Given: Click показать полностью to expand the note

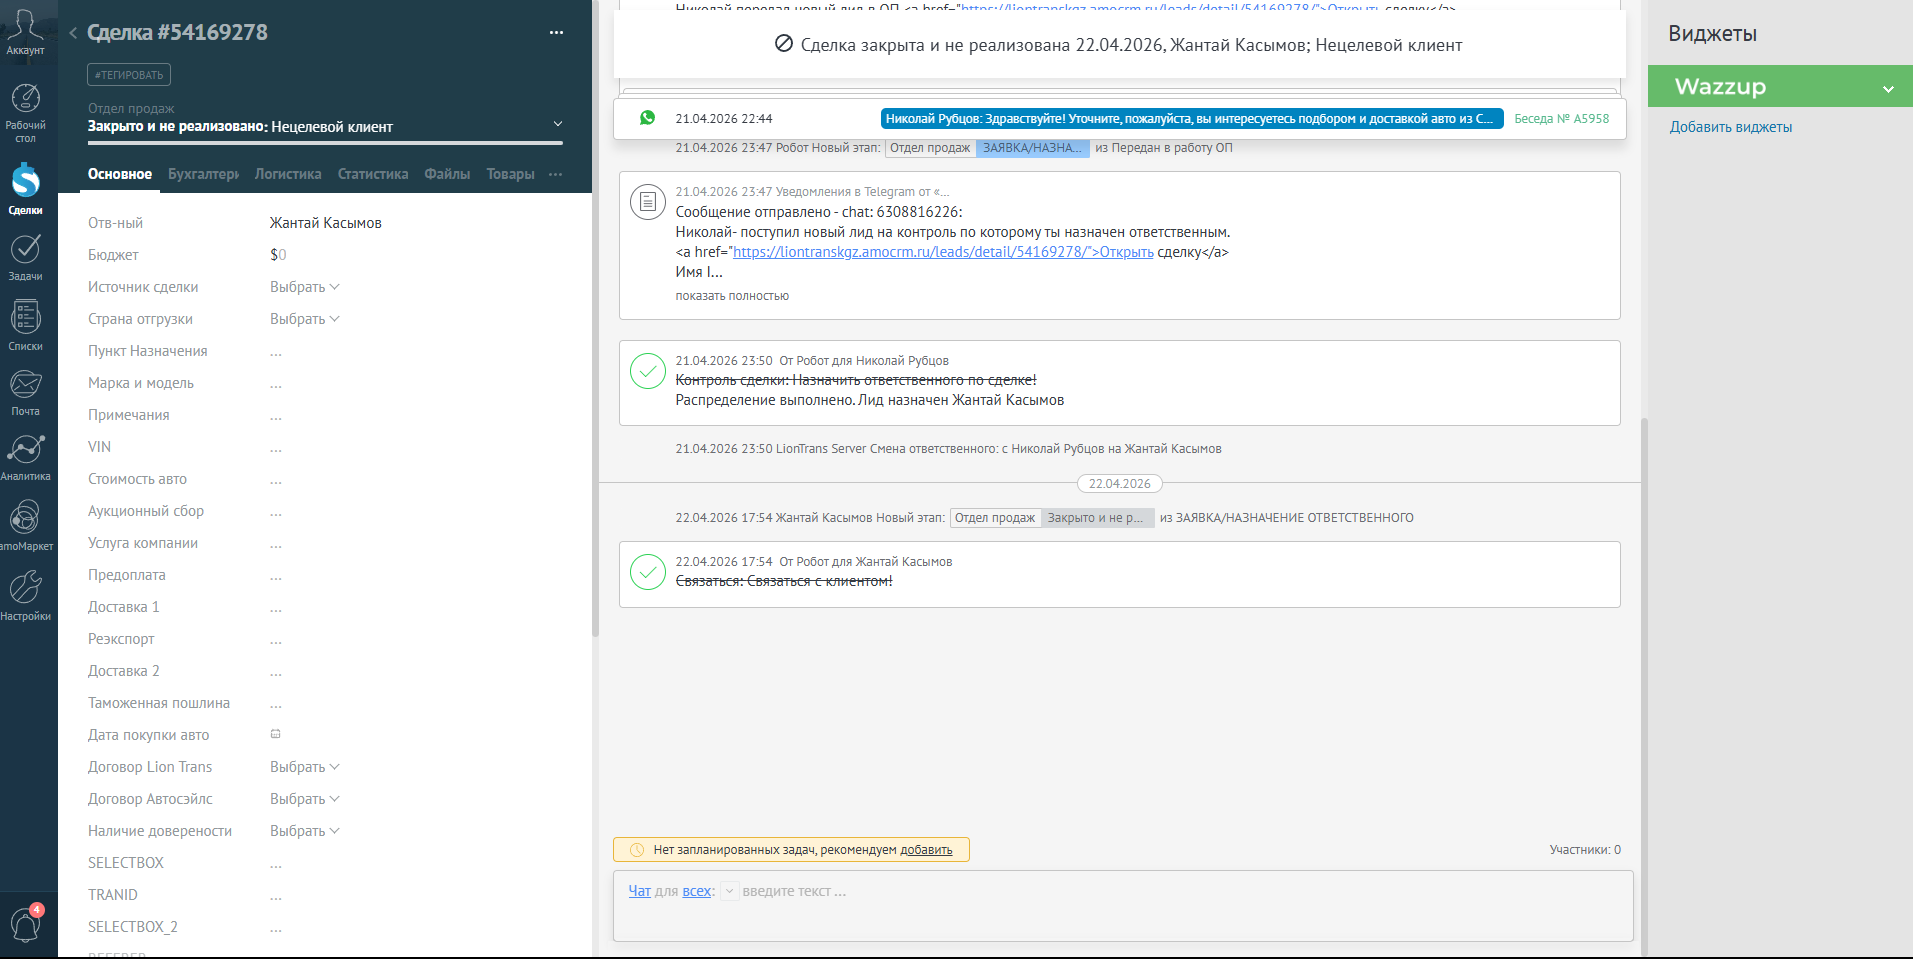Looking at the screenshot, I should click(x=732, y=296).
